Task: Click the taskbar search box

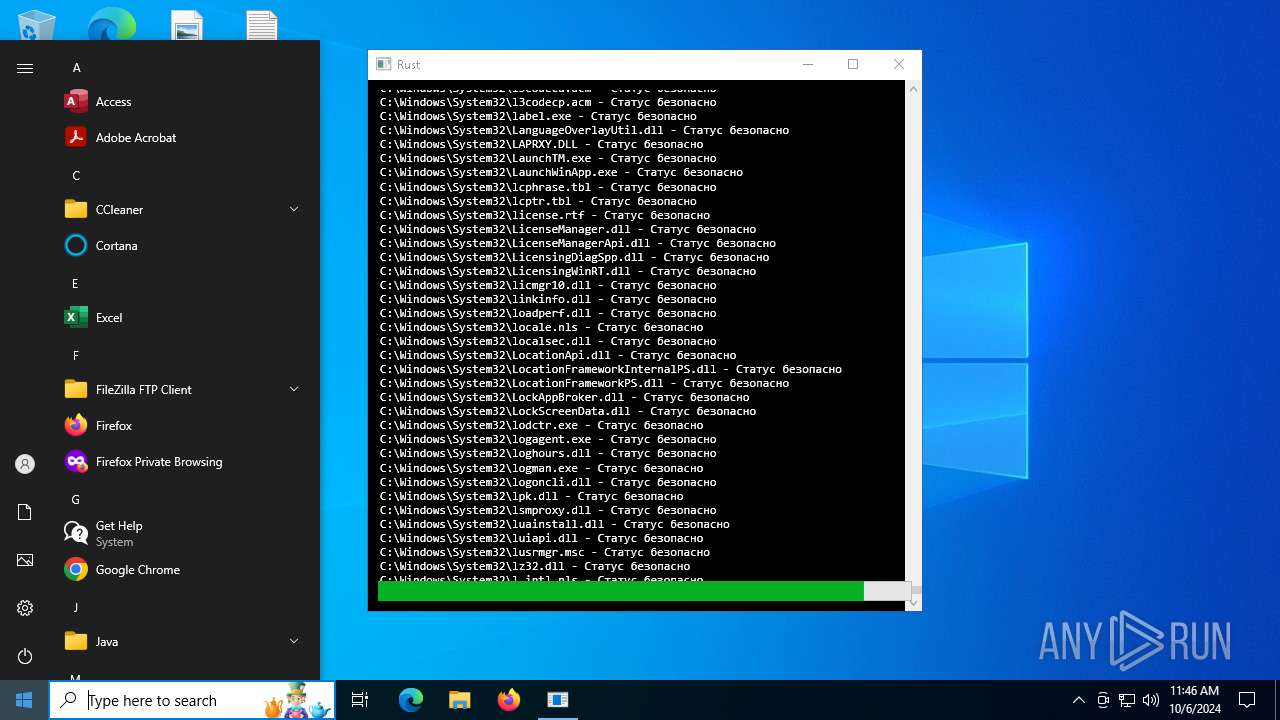Action: [192, 700]
